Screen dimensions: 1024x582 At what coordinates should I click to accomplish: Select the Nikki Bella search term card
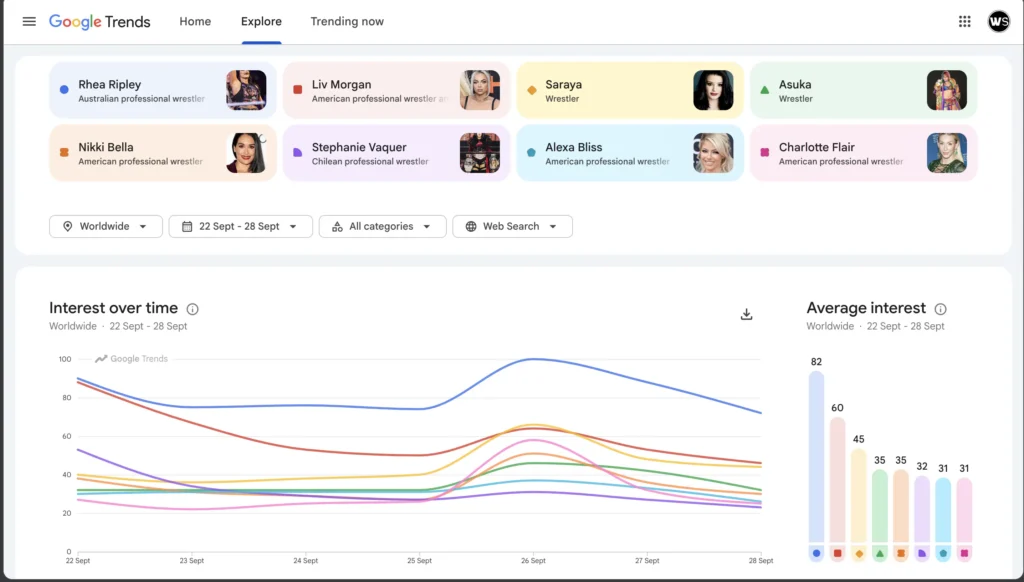coord(163,153)
